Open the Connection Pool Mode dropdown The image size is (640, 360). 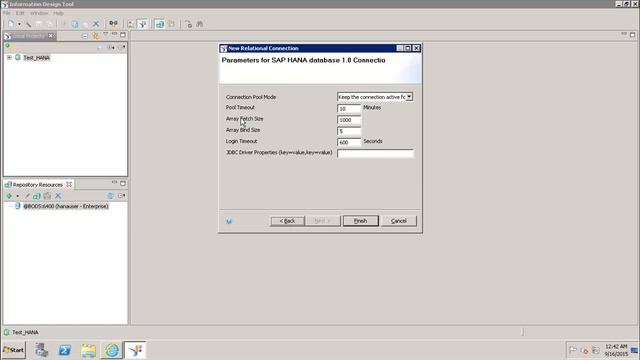click(409, 97)
